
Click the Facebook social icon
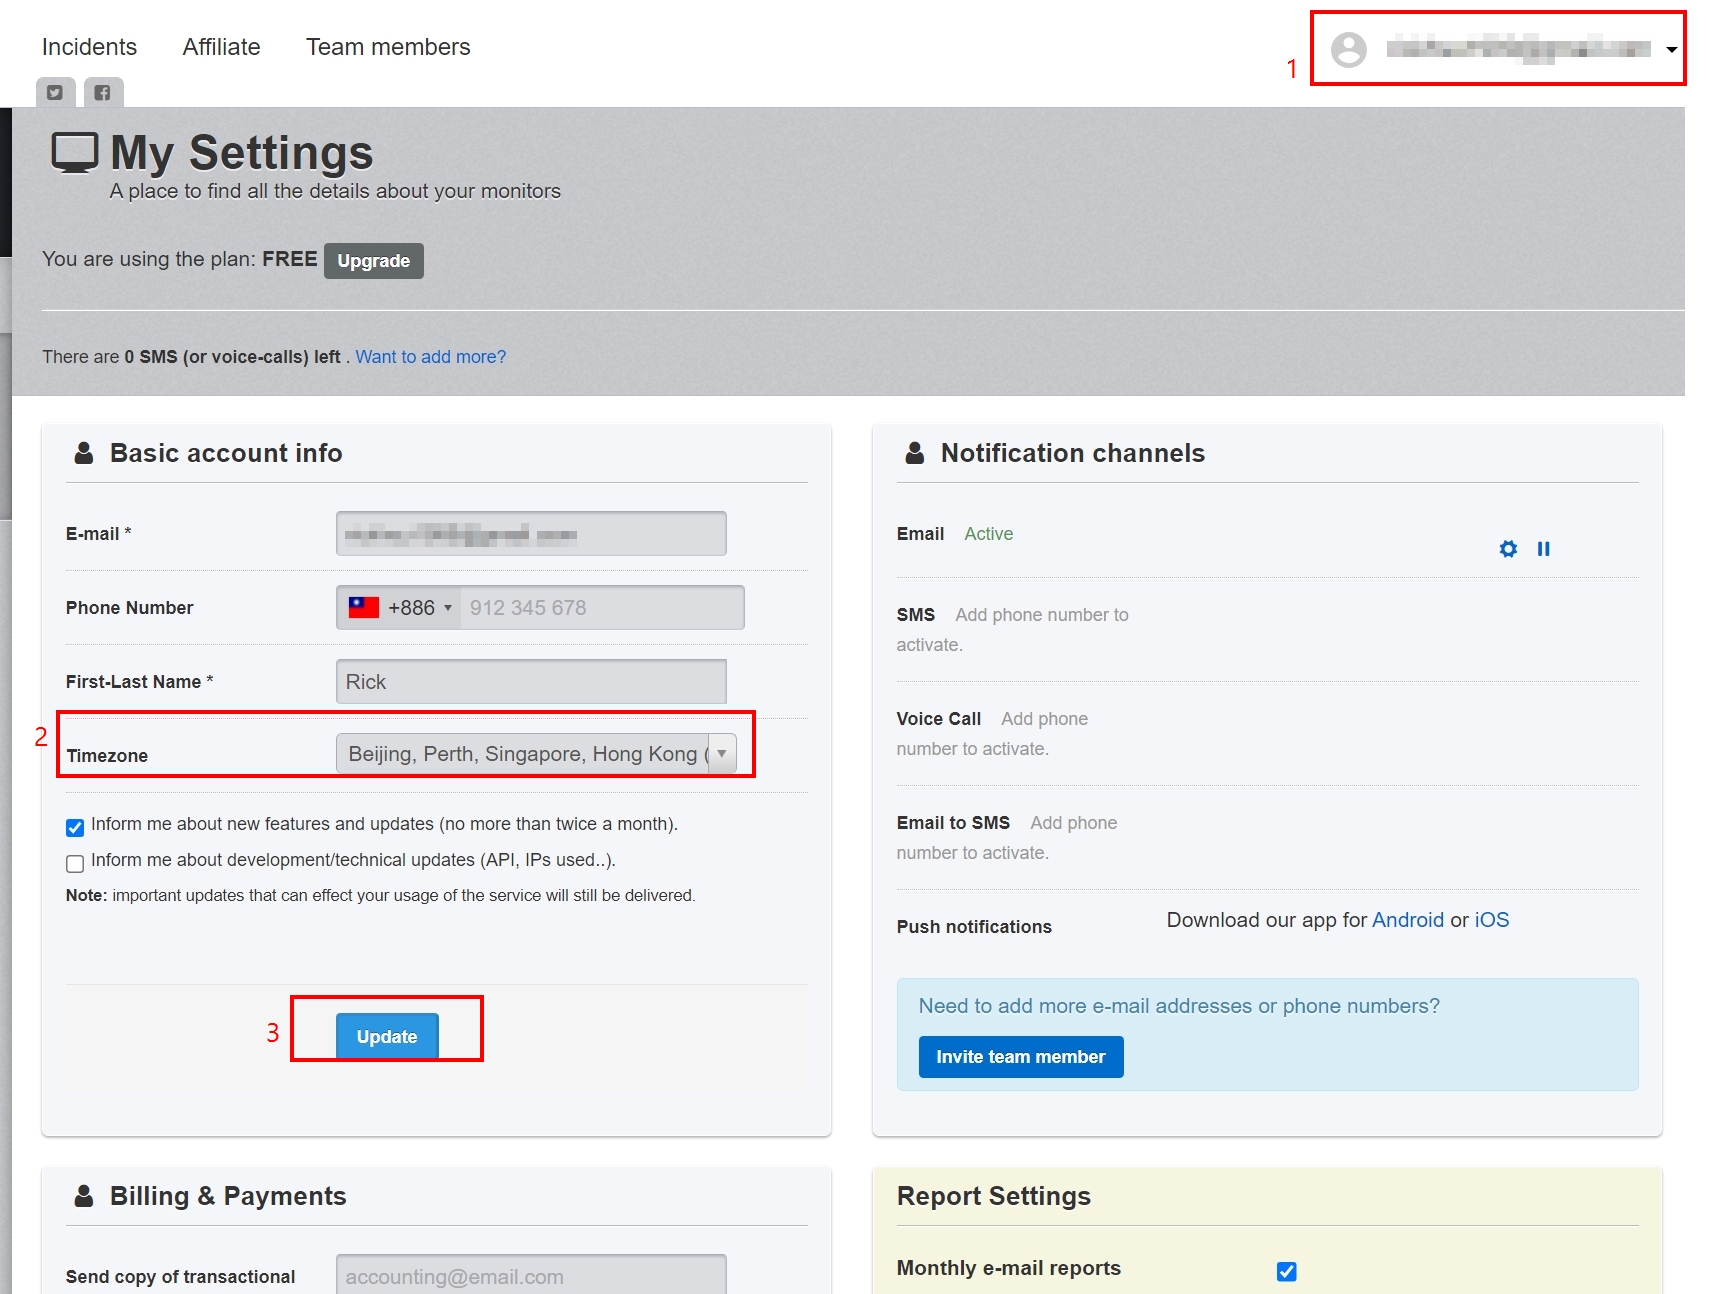click(103, 93)
